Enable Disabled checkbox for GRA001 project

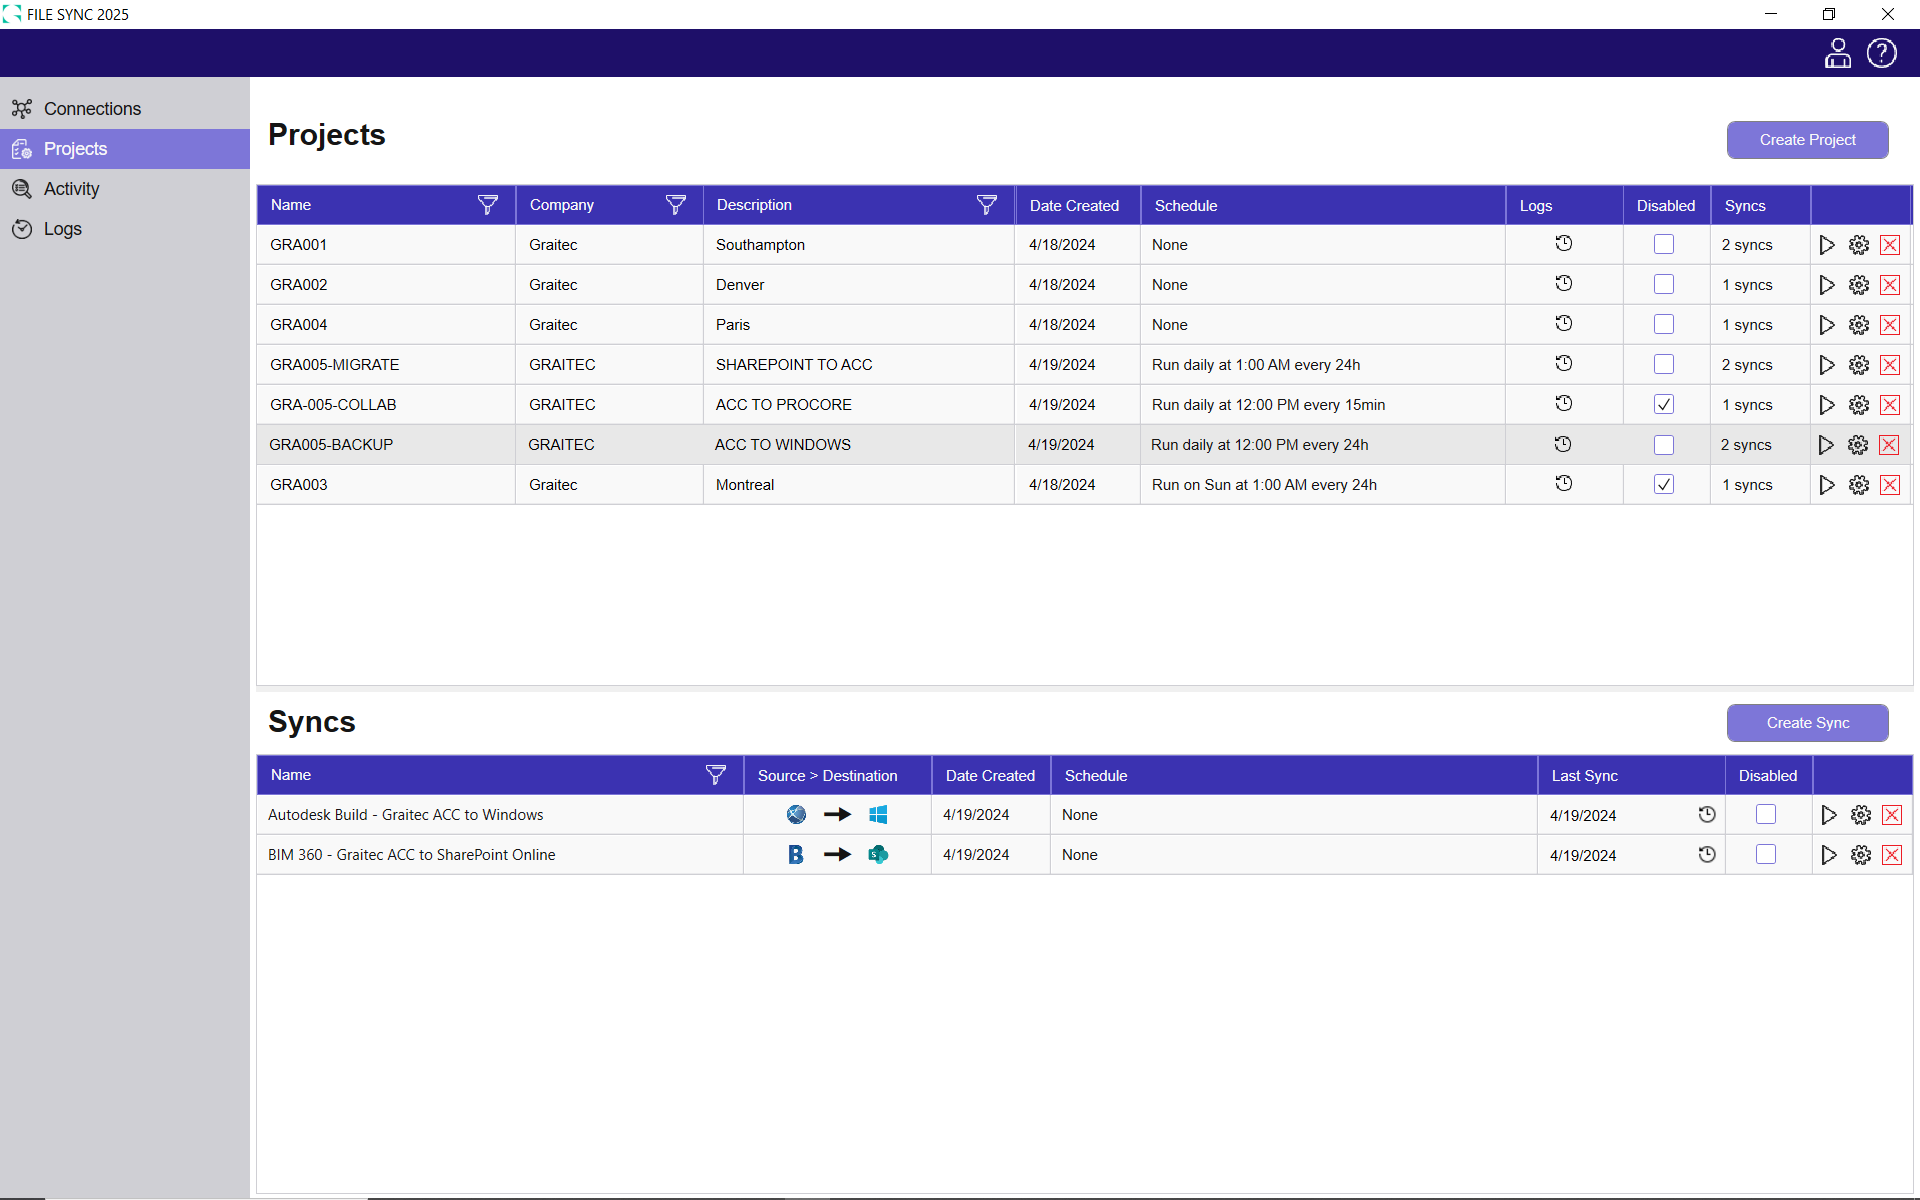point(1663,244)
